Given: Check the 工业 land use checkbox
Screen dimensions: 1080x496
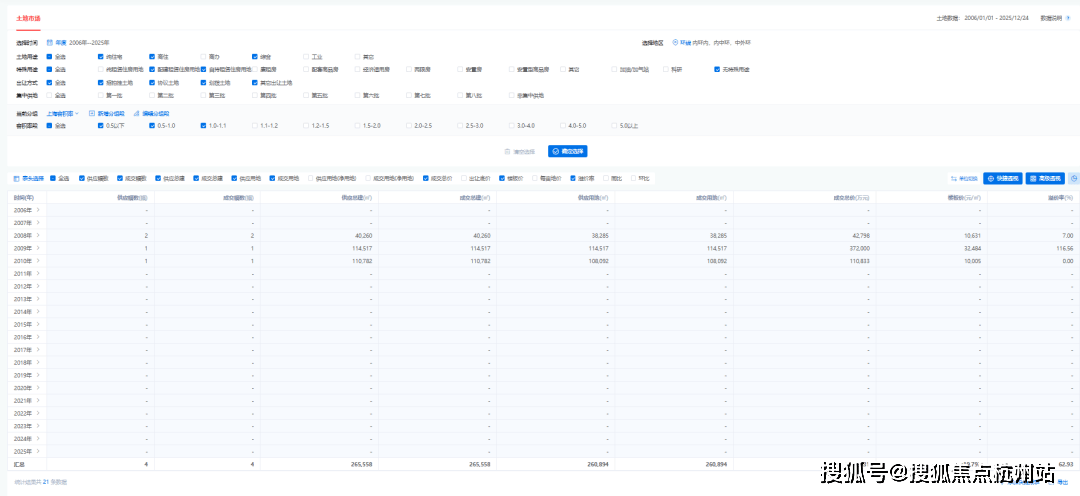Looking at the screenshot, I should click(x=304, y=56).
